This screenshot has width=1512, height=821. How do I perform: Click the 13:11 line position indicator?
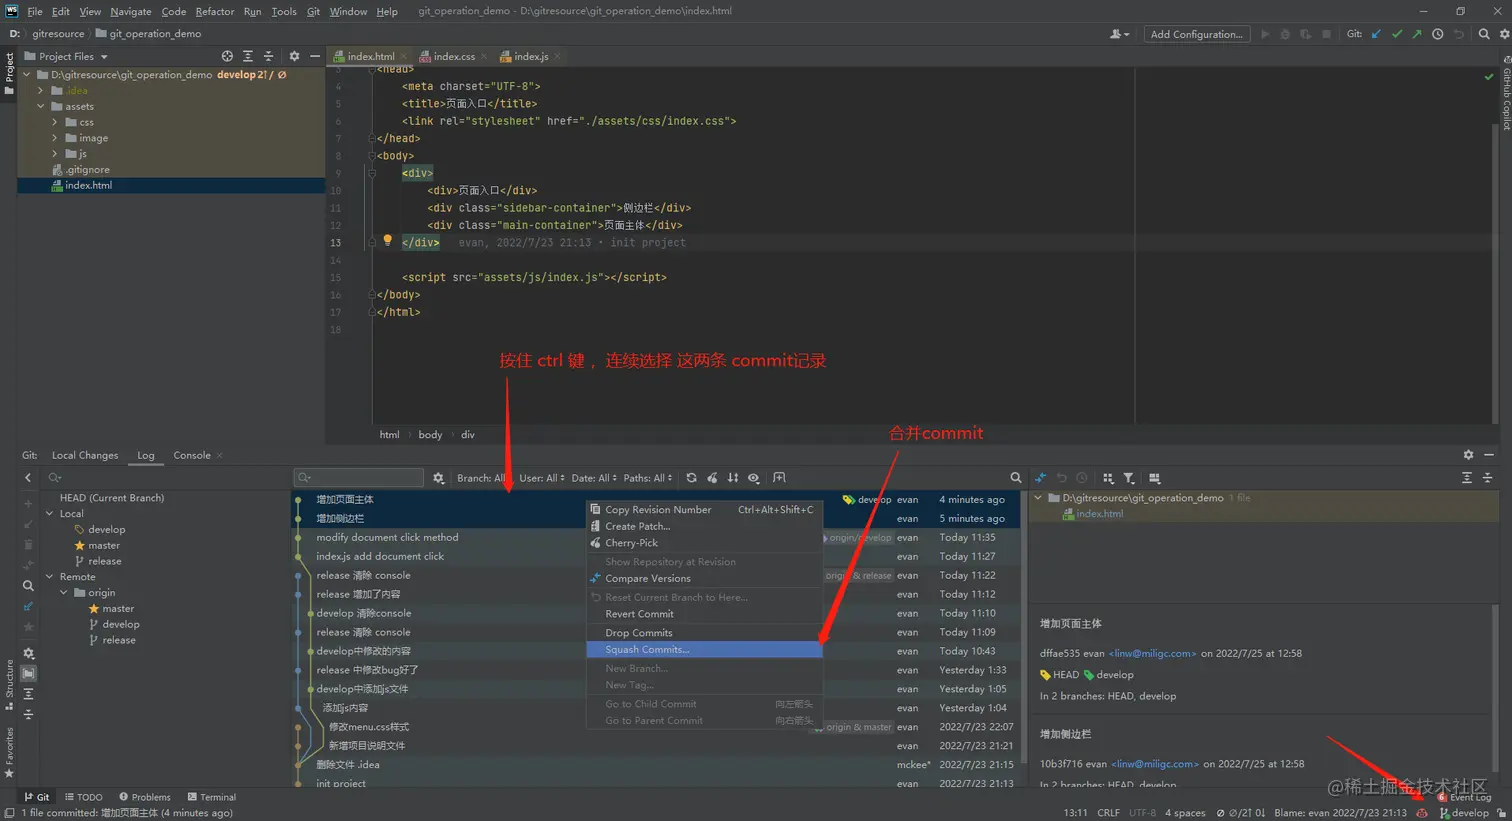click(x=1076, y=813)
